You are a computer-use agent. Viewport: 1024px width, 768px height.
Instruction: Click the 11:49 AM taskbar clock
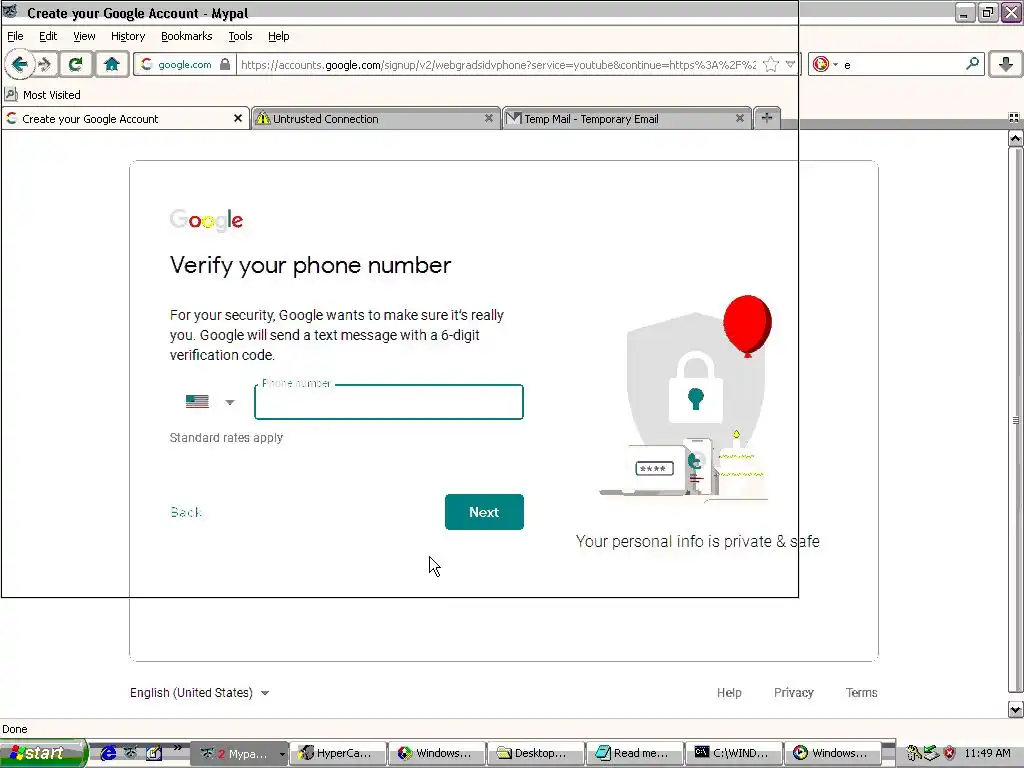coord(987,753)
